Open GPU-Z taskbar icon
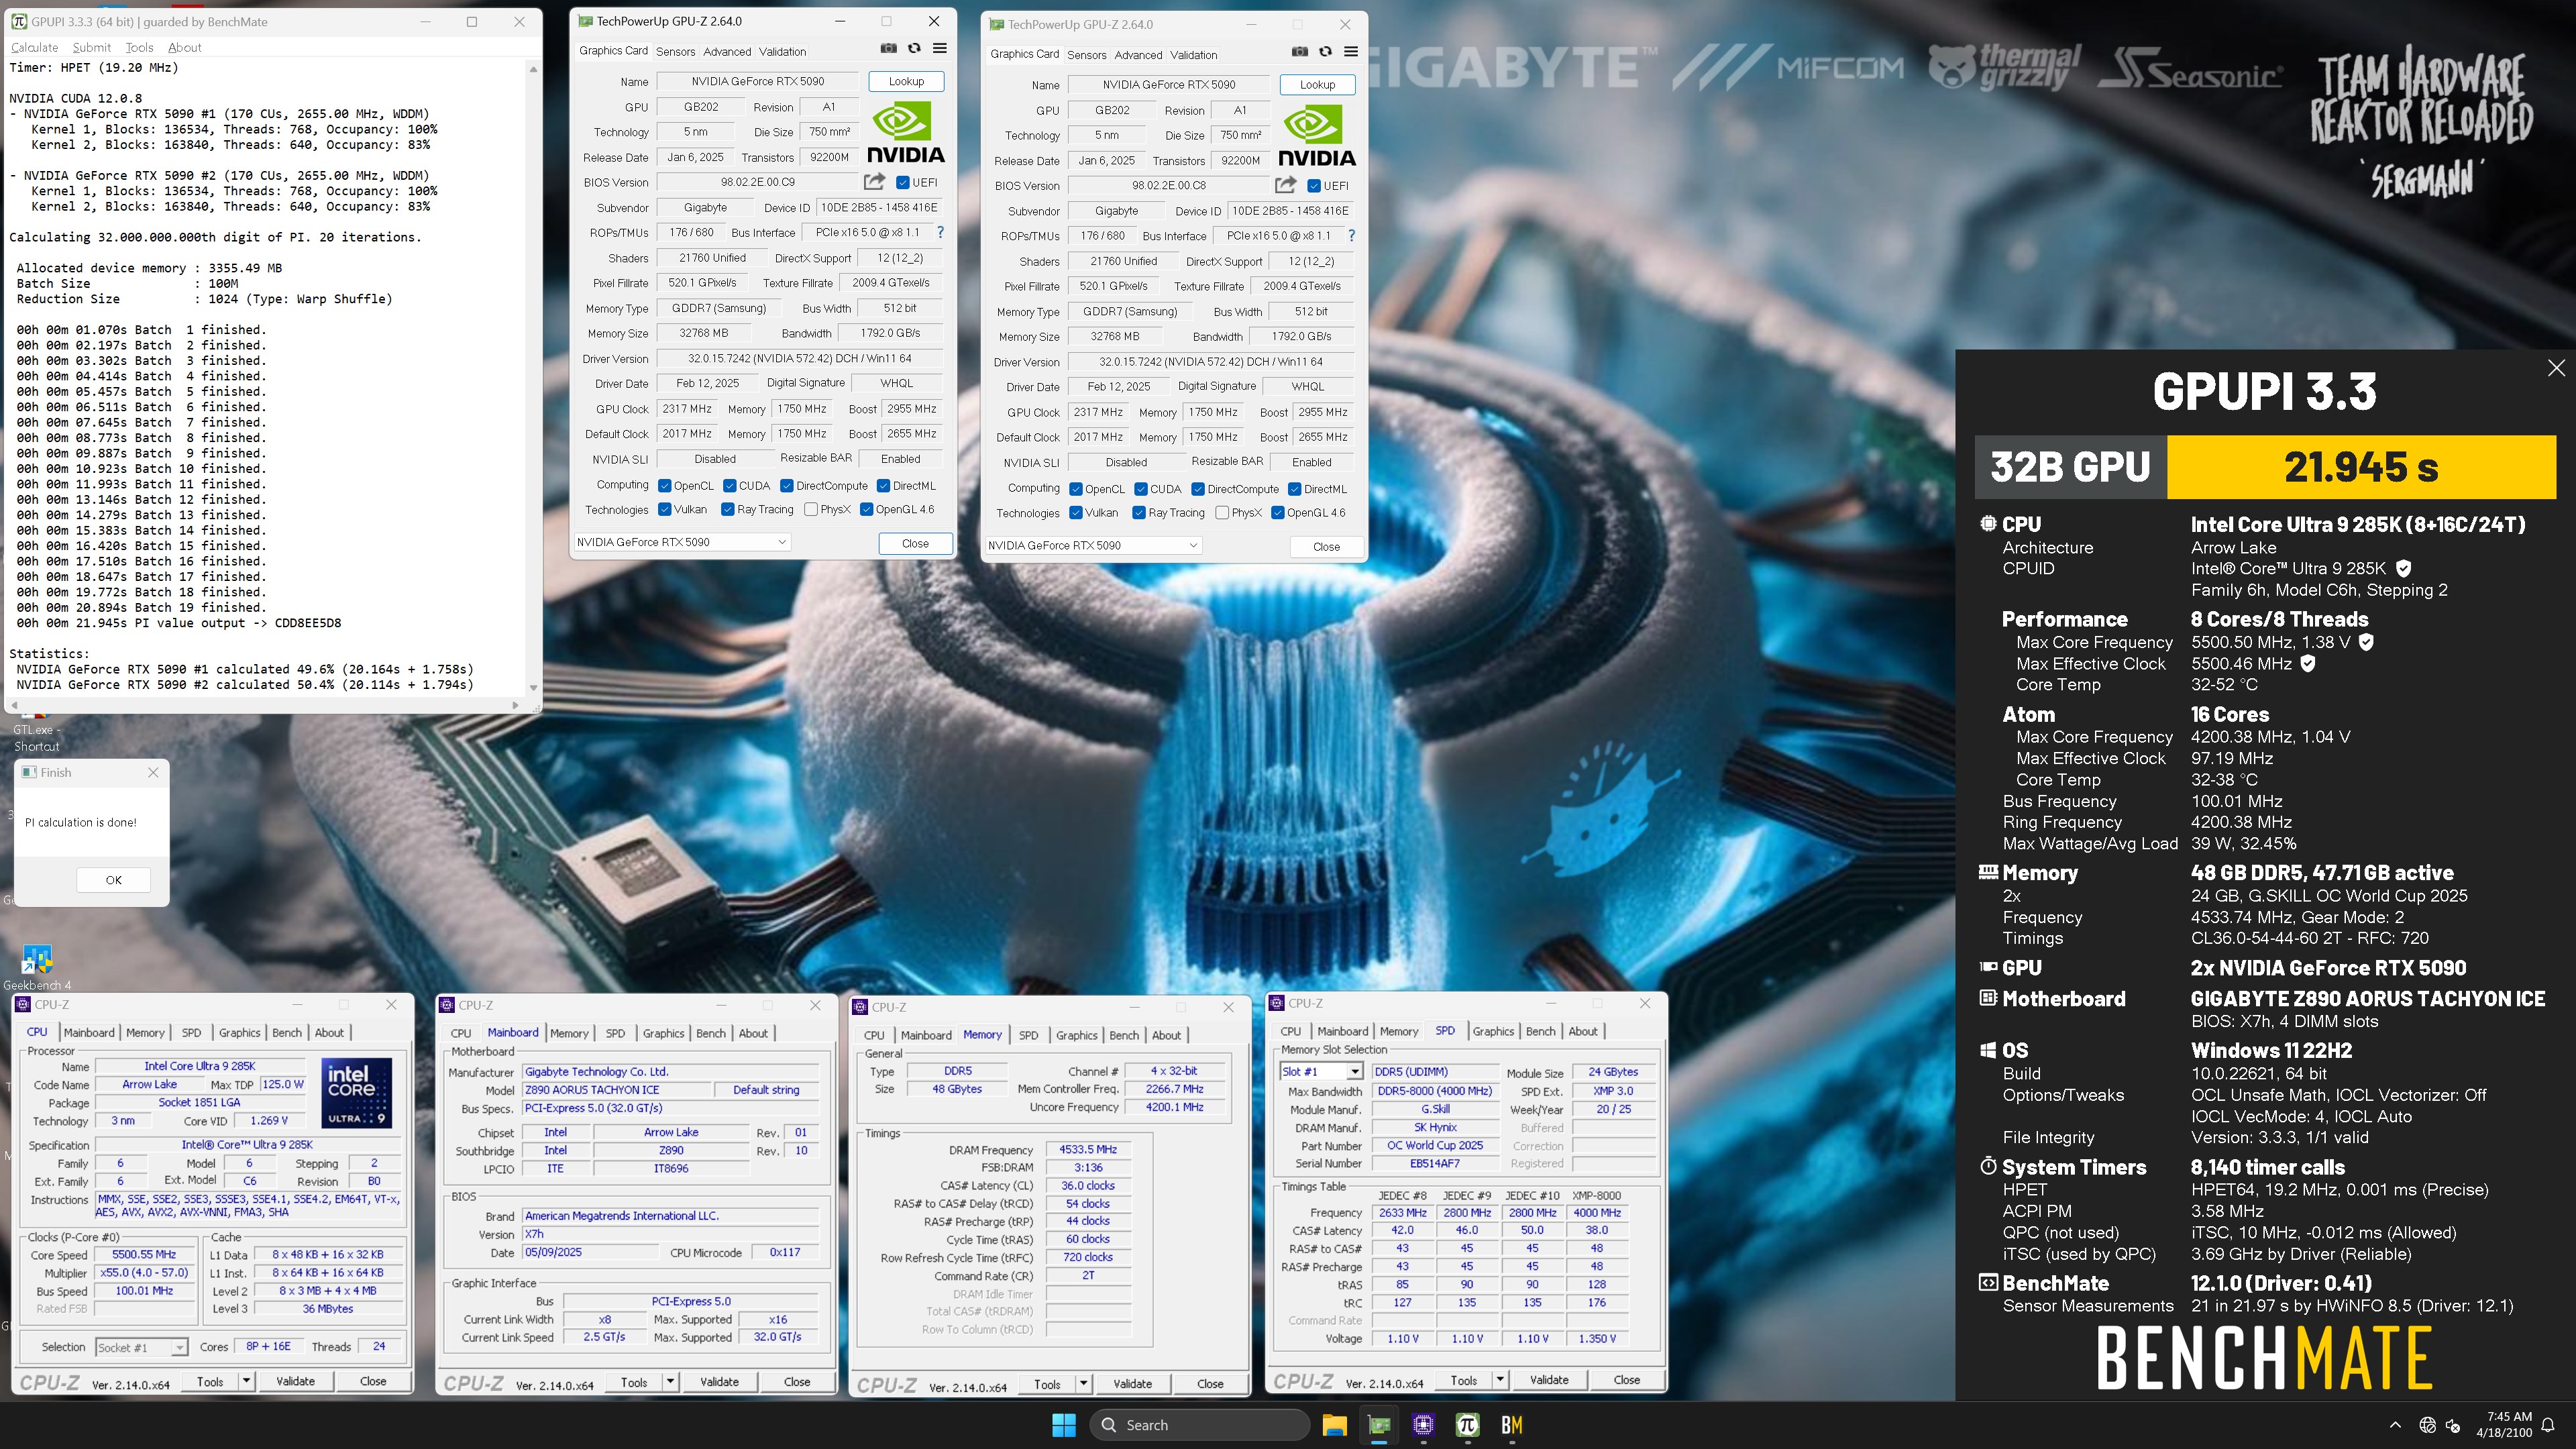The height and width of the screenshot is (1449, 2576). click(x=1379, y=1424)
